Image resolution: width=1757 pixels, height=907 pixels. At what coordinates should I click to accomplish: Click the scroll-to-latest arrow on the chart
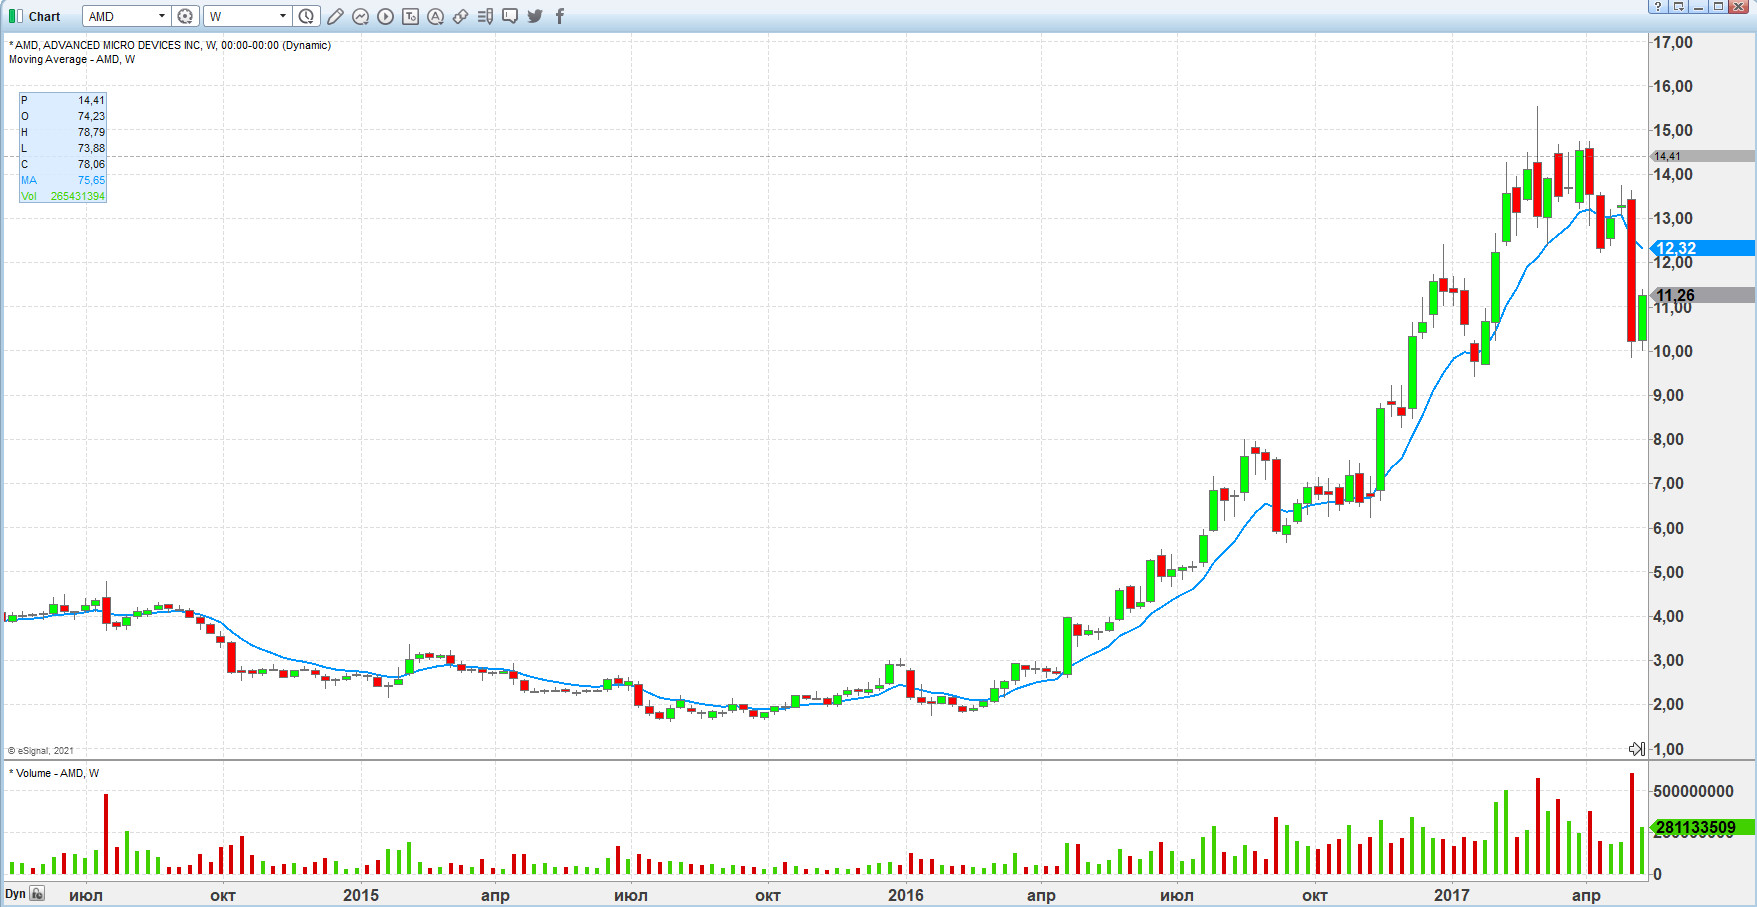point(1636,749)
